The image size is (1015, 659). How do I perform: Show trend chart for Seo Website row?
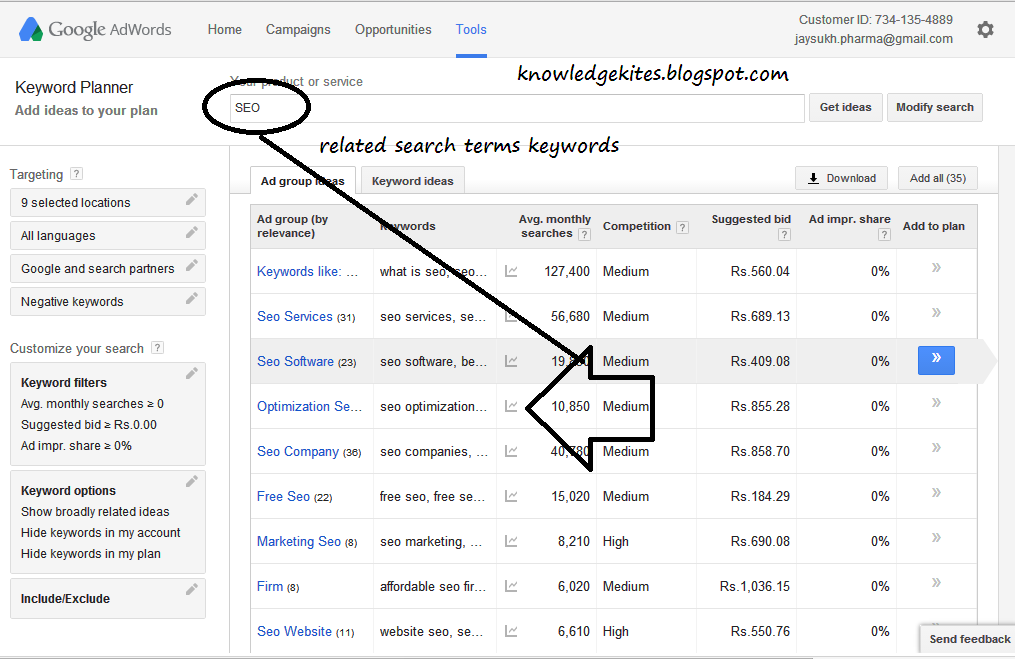point(511,631)
